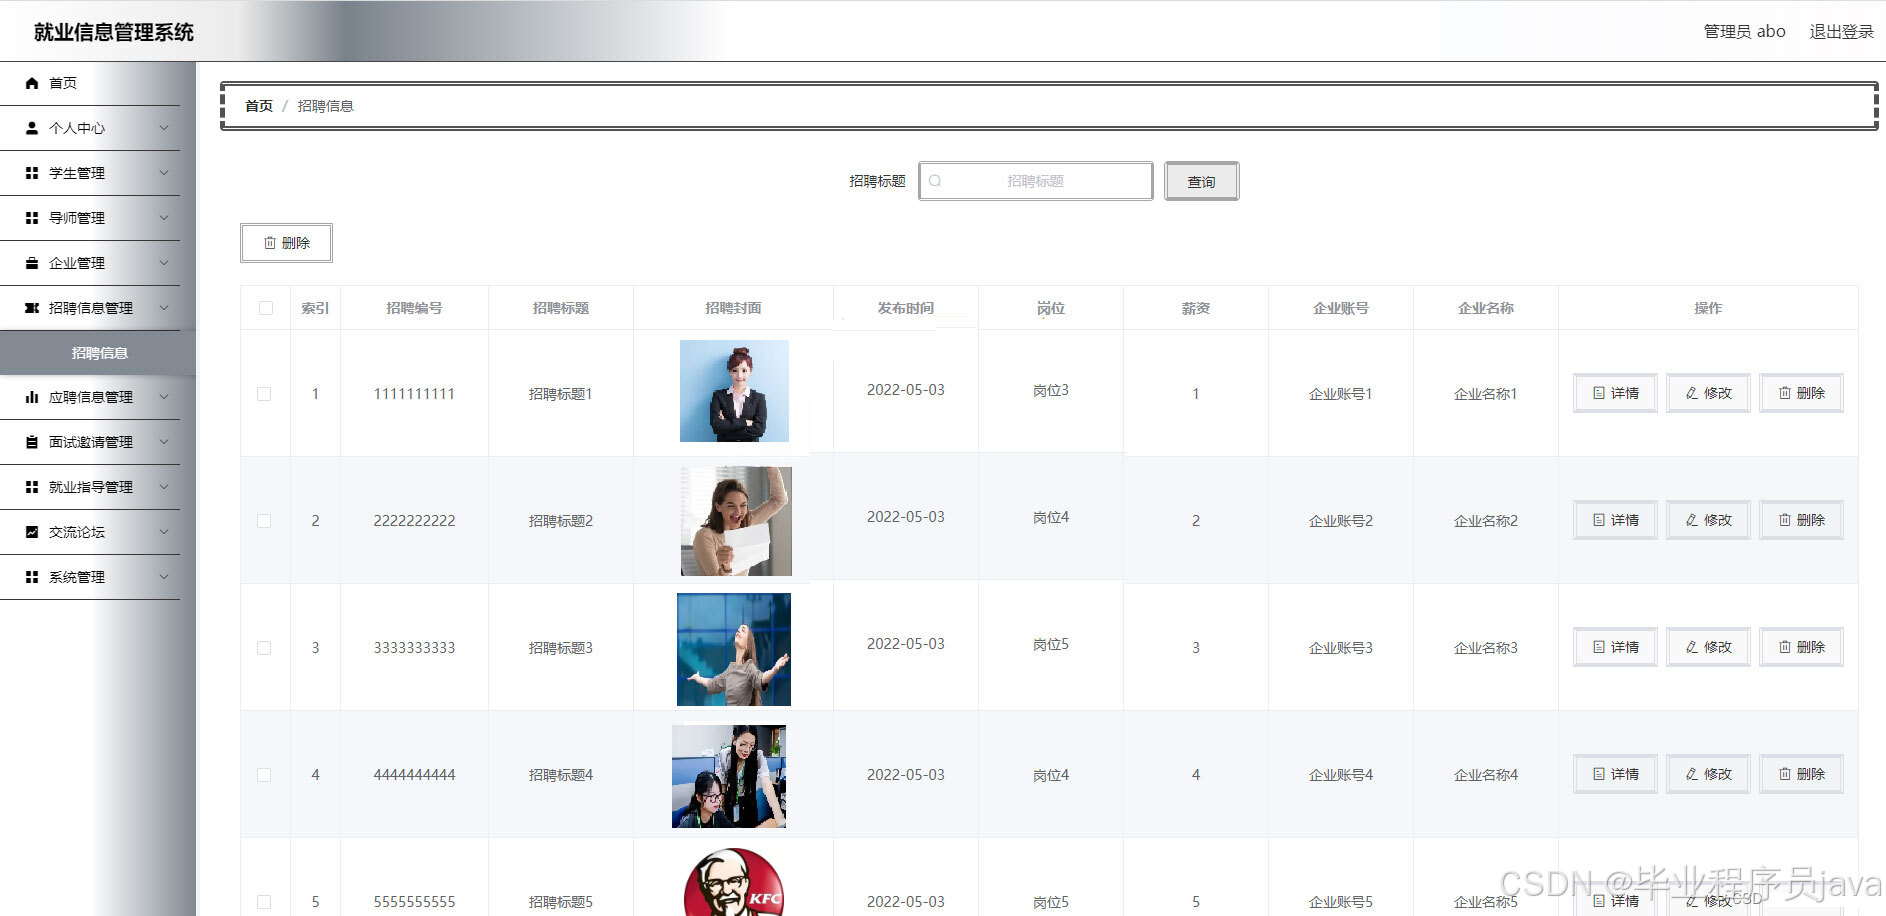Check the checkbox for row 2222222222

coord(264,521)
